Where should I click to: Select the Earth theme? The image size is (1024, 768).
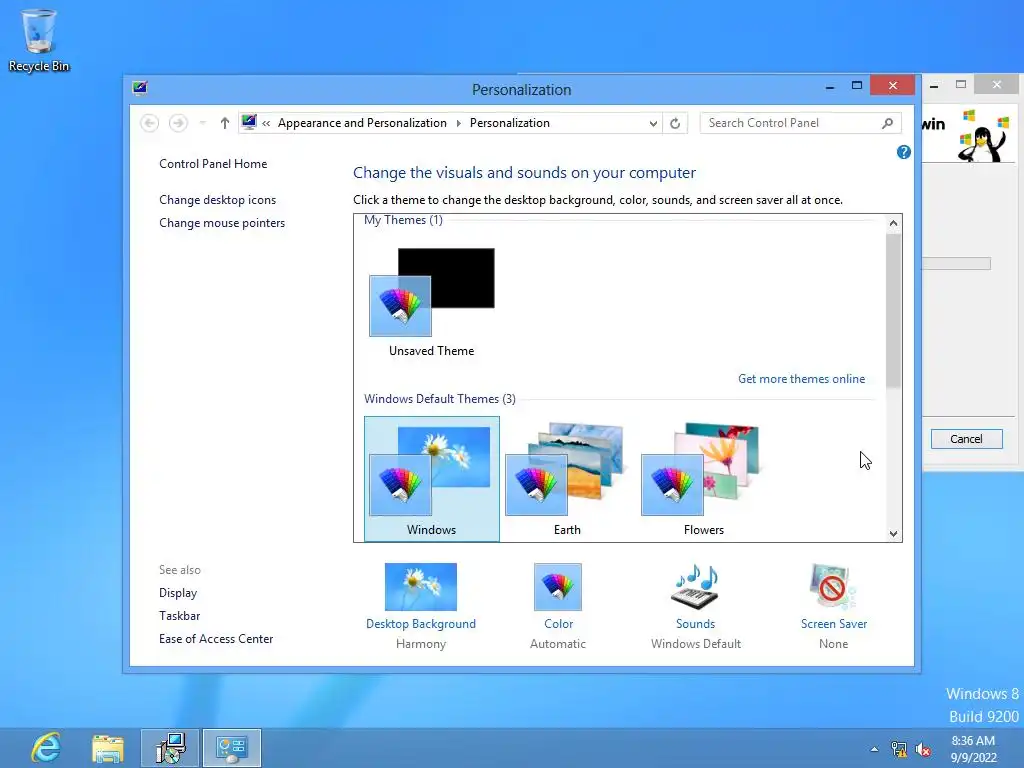pyautogui.click(x=567, y=479)
